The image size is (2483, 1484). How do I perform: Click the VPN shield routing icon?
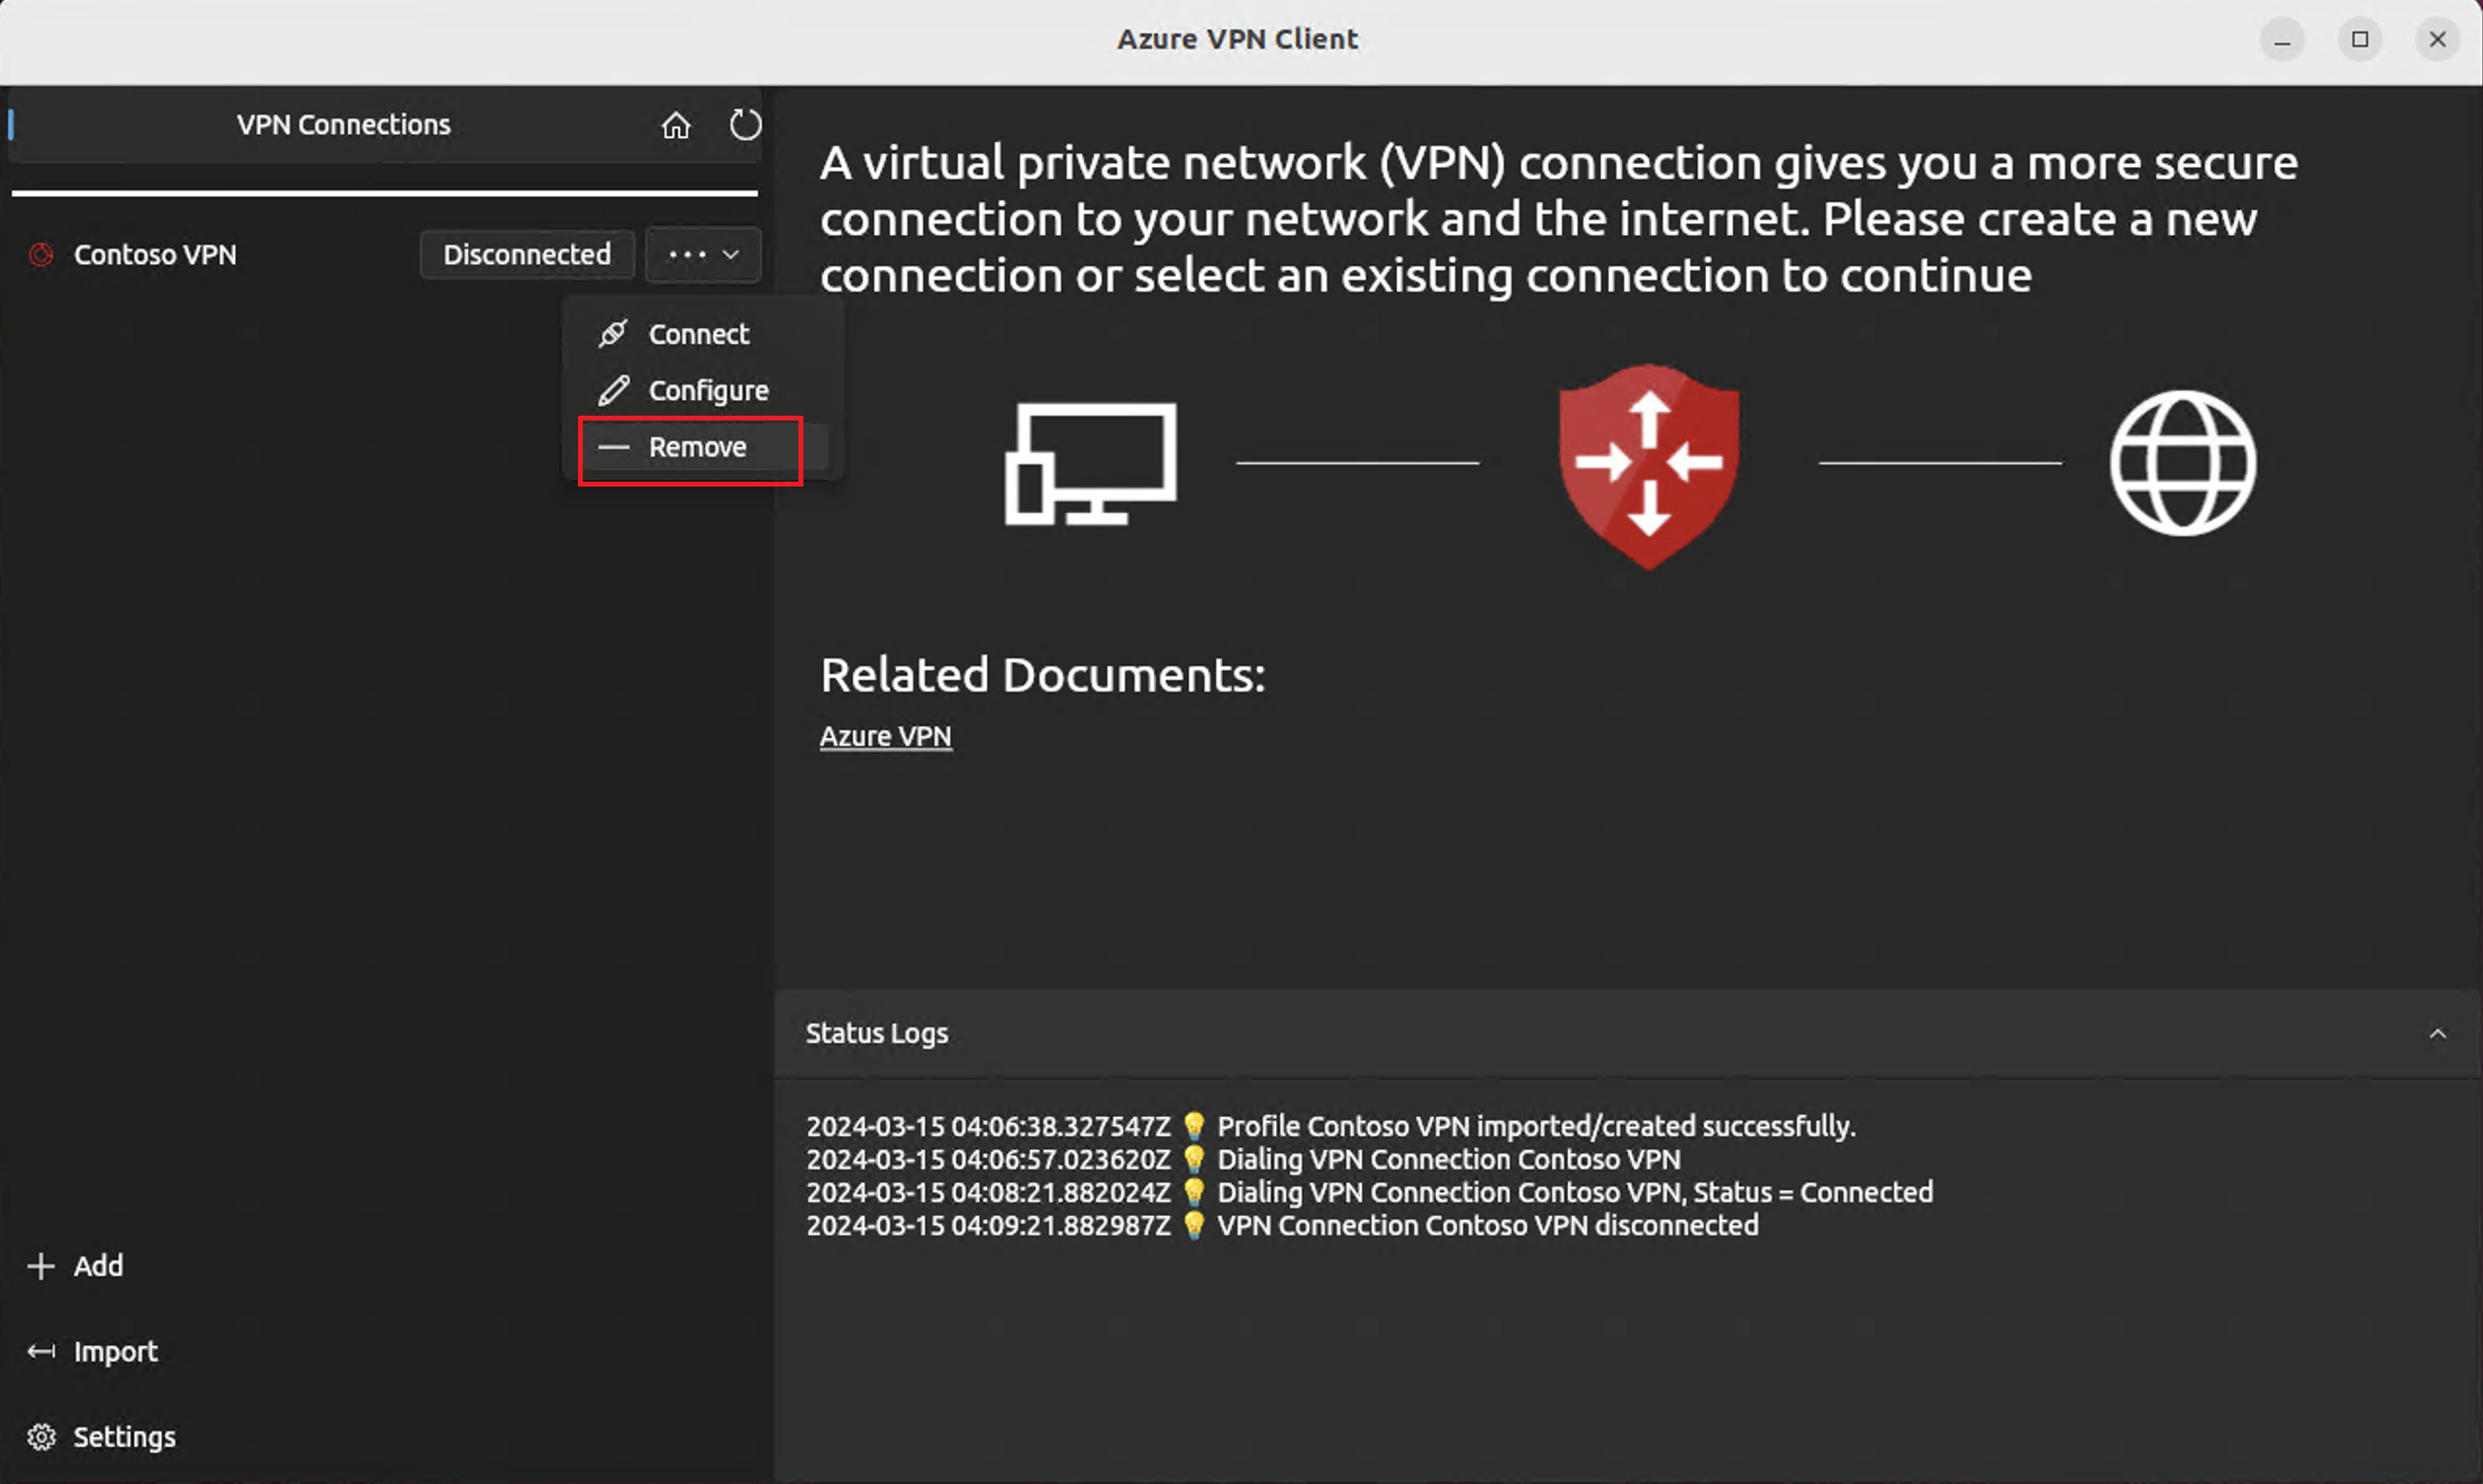pos(1646,466)
